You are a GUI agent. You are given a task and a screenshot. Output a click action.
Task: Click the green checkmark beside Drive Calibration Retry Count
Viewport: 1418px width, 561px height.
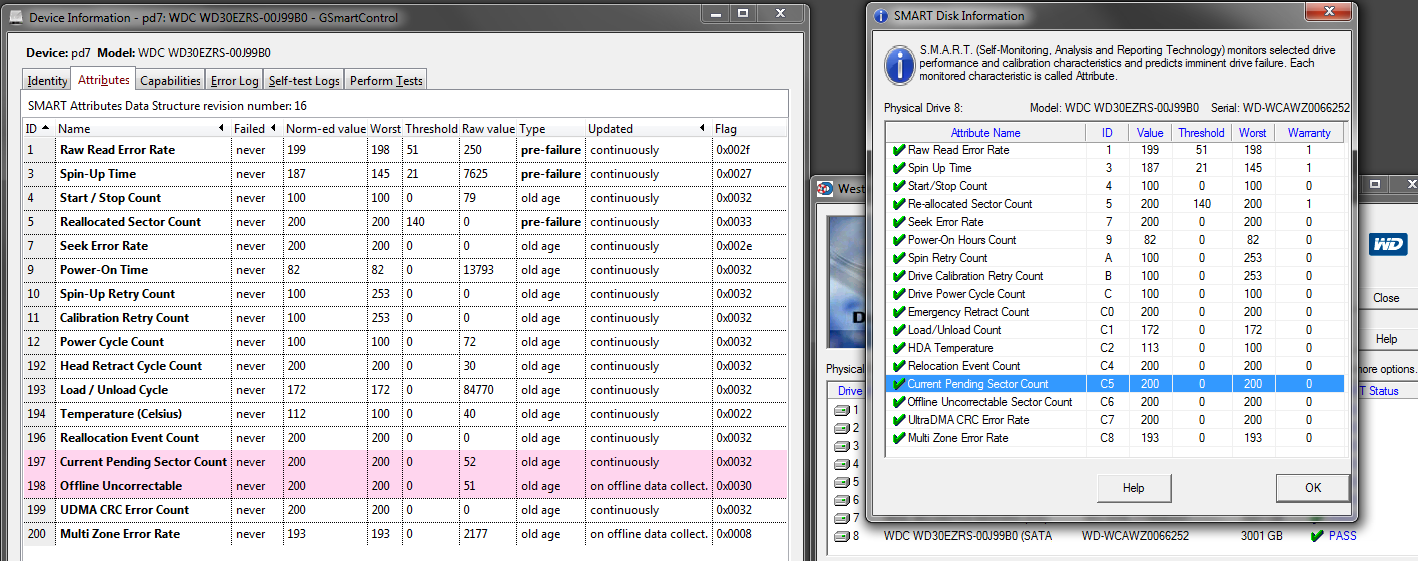899,276
